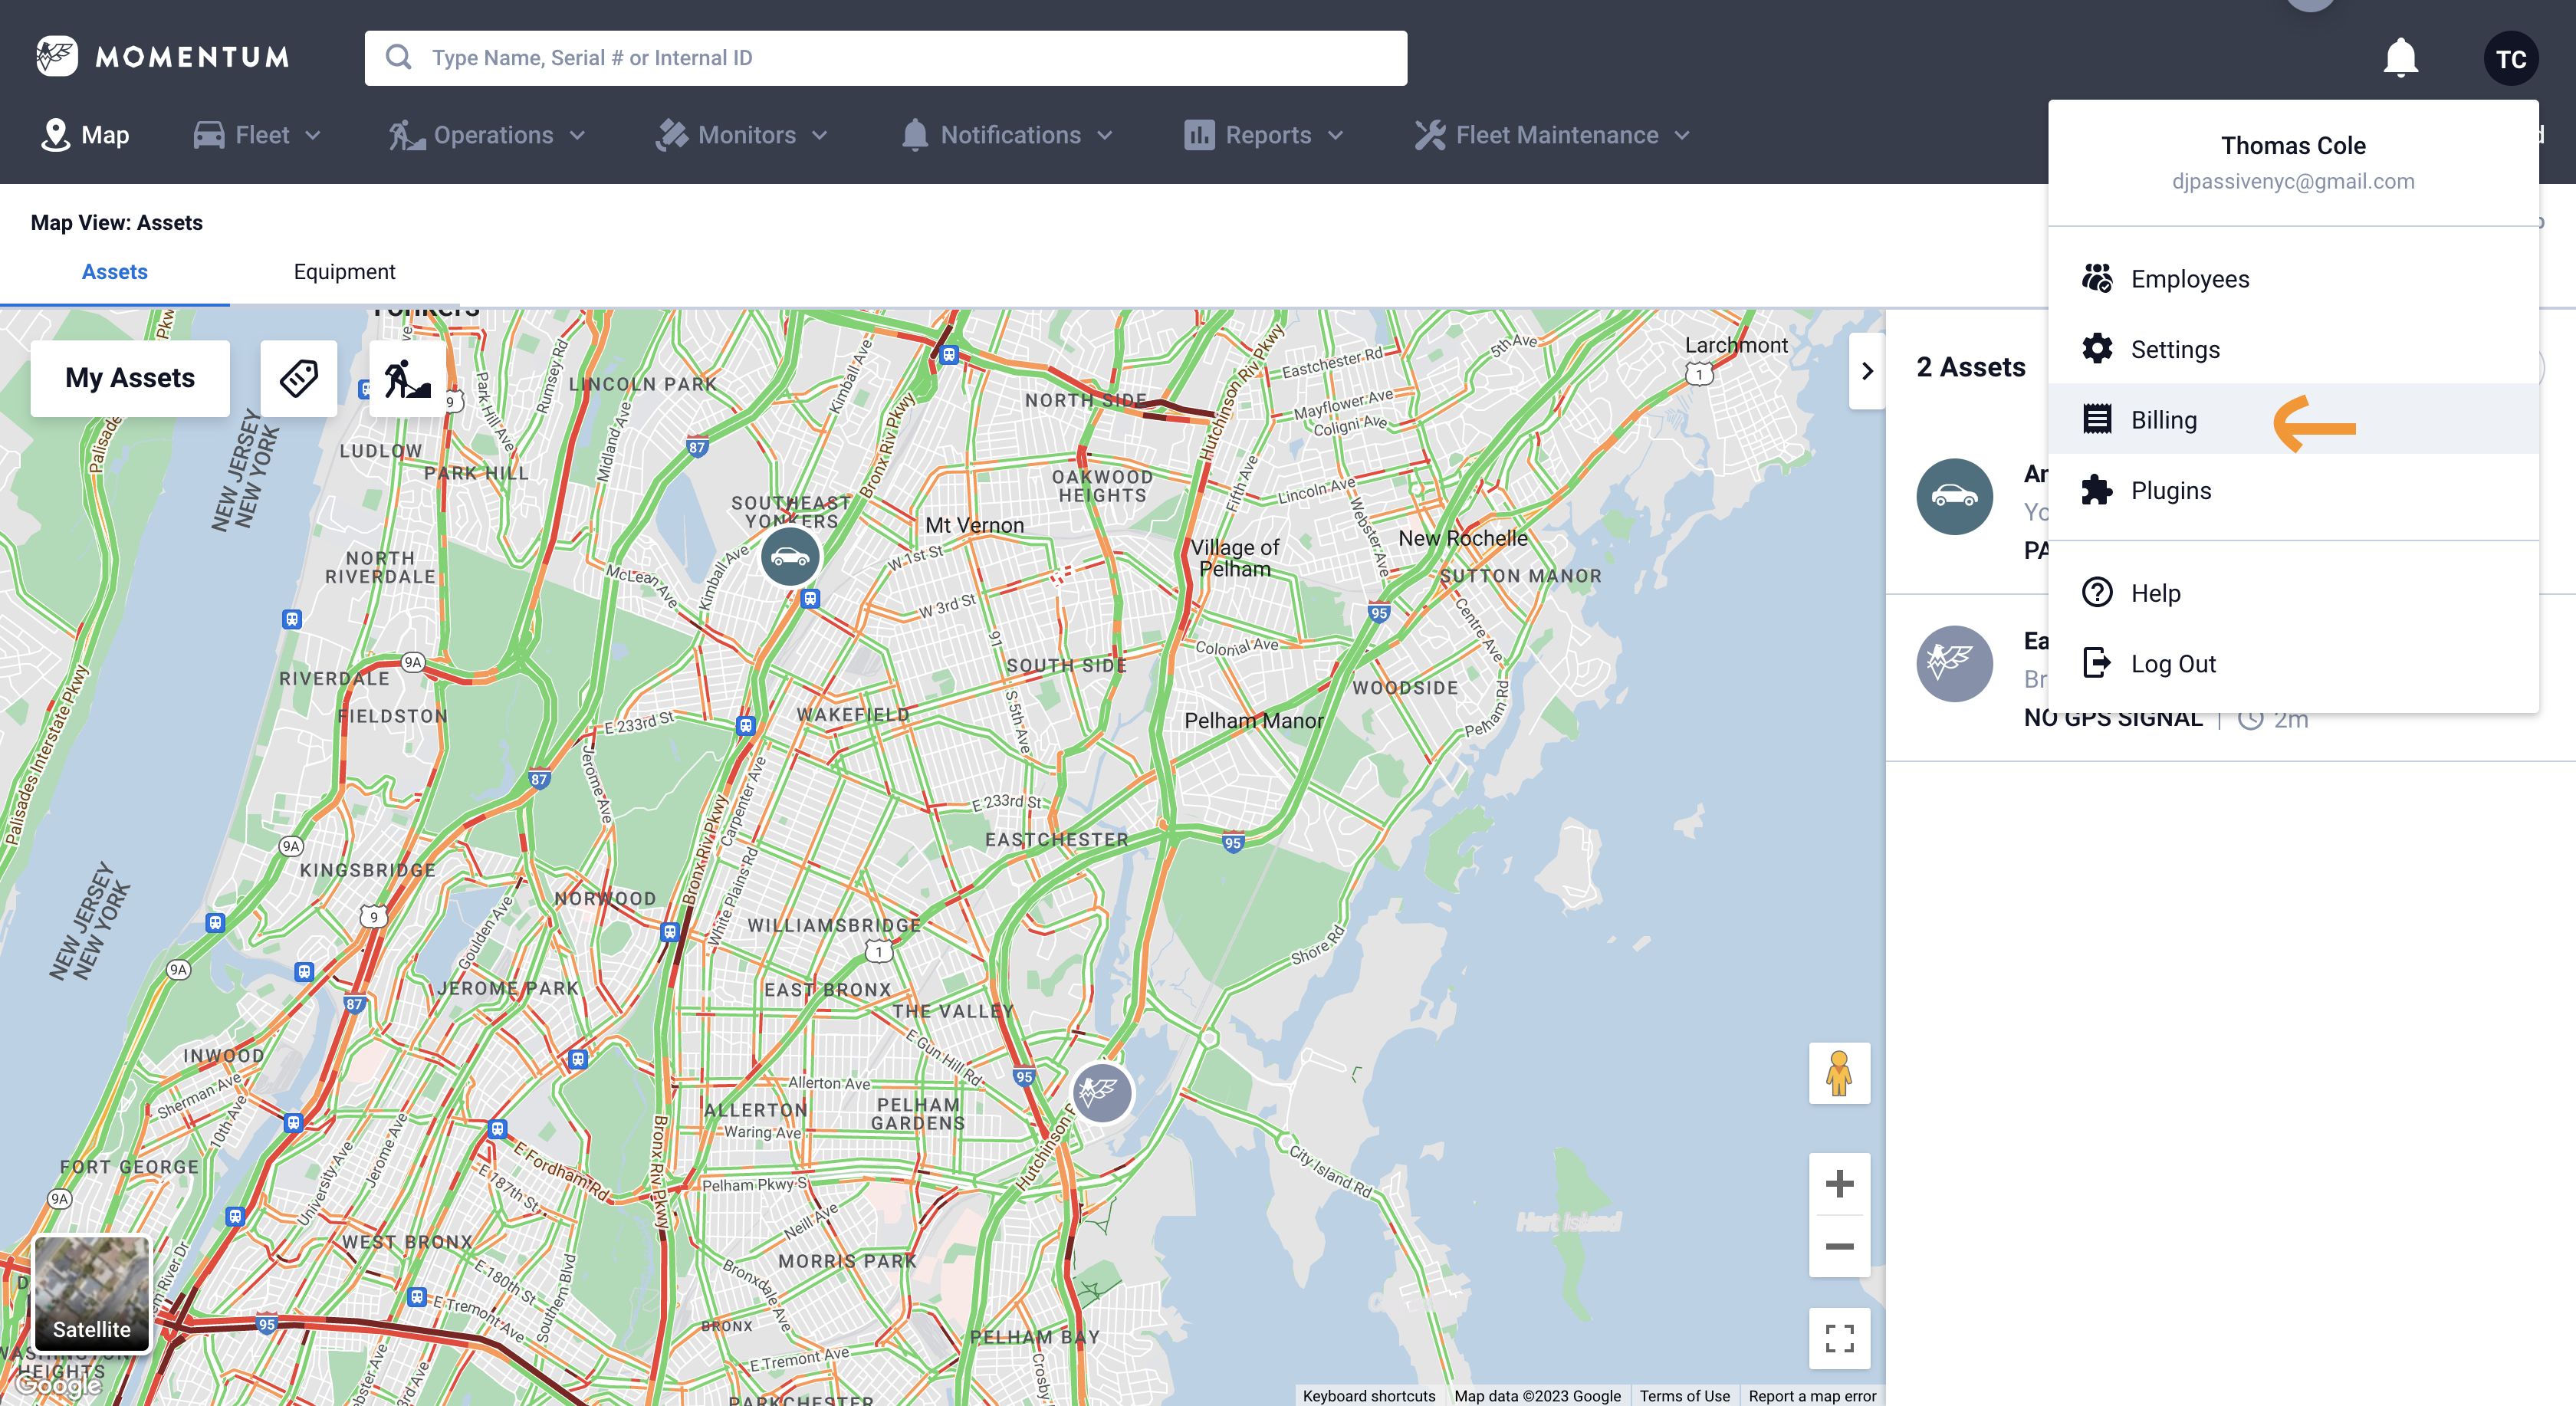Screen dimensions: 2576x1406
Task: Zoom in on the map
Action: [x=1839, y=1184]
